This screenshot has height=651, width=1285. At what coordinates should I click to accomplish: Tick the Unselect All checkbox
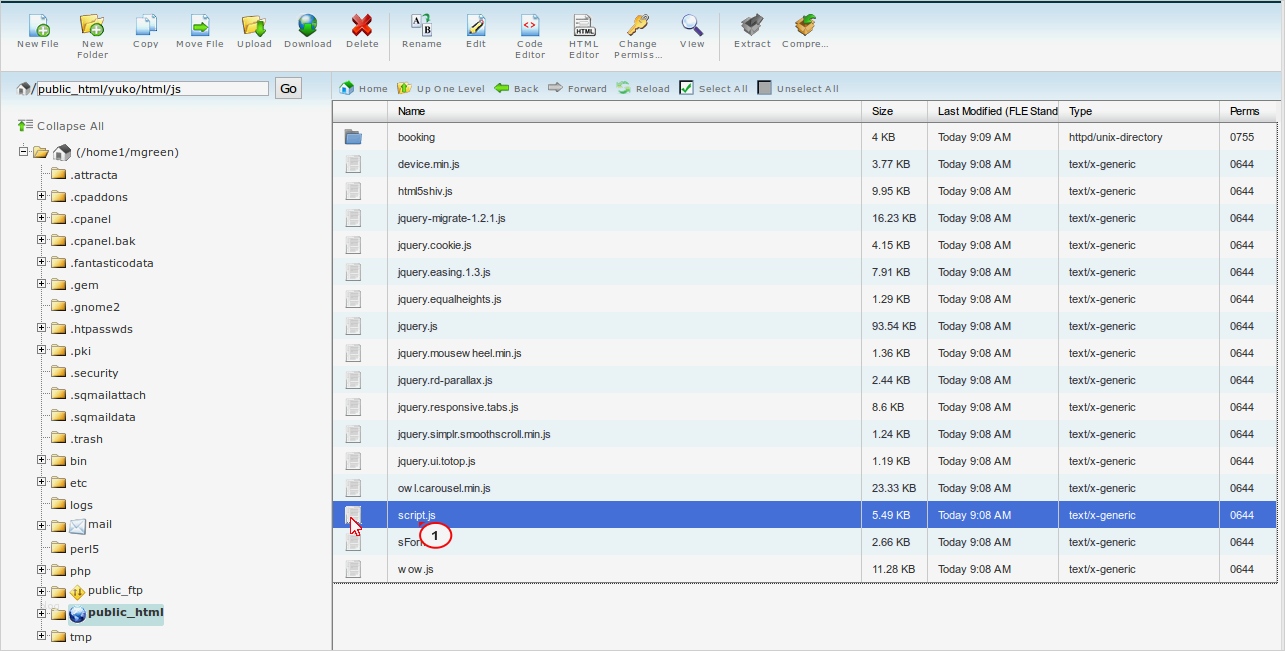point(764,88)
